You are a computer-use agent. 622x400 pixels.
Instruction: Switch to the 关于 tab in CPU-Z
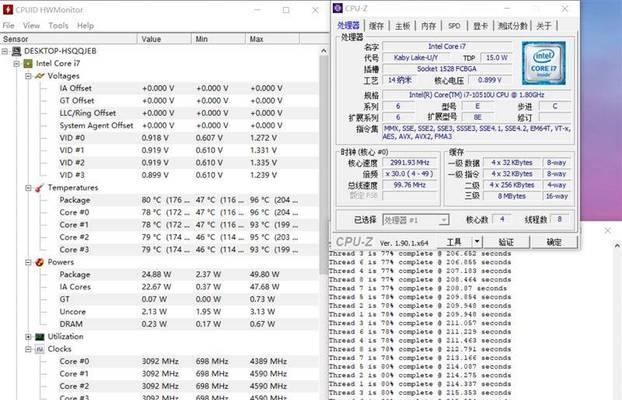click(x=544, y=26)
